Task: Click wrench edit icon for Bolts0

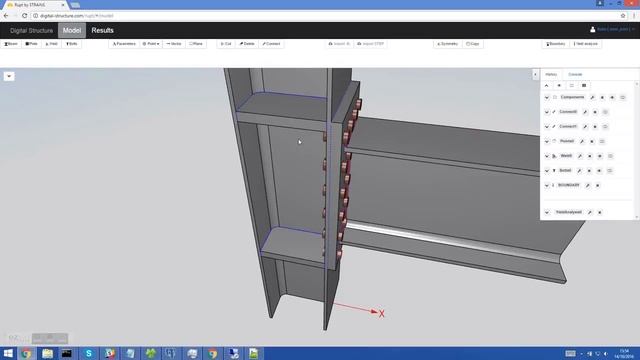Action: pyautogui.click(x=579, y=171)
